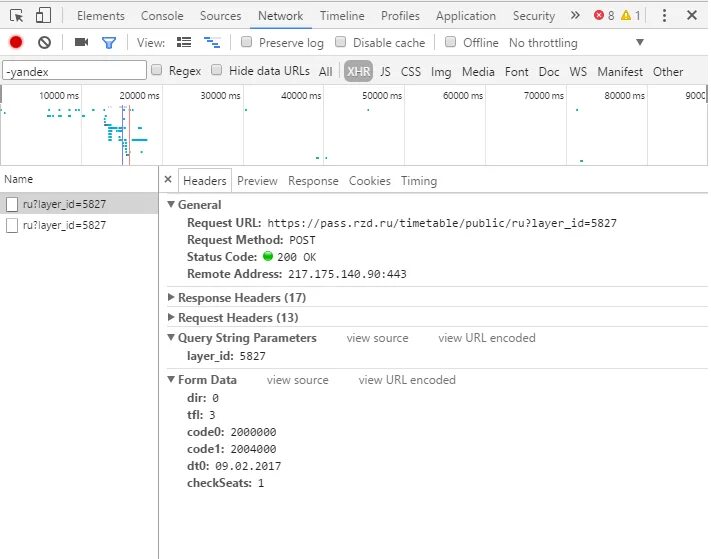This screenshot has width=711, height=559.
Task: Filter requests by Font type
Action: (x=516, y=72)
